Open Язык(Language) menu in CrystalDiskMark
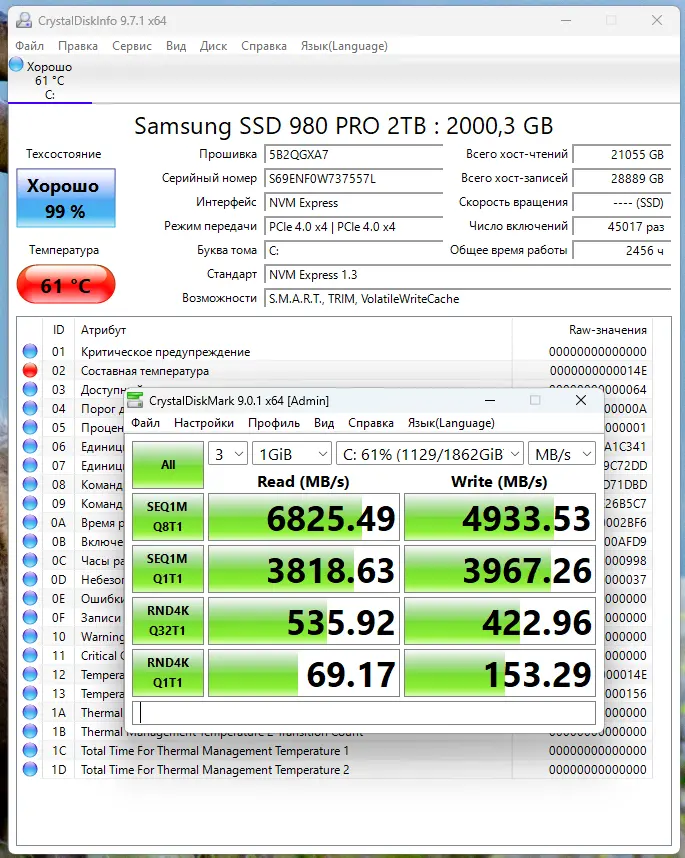The image size is (685, 858). point(451,423)
